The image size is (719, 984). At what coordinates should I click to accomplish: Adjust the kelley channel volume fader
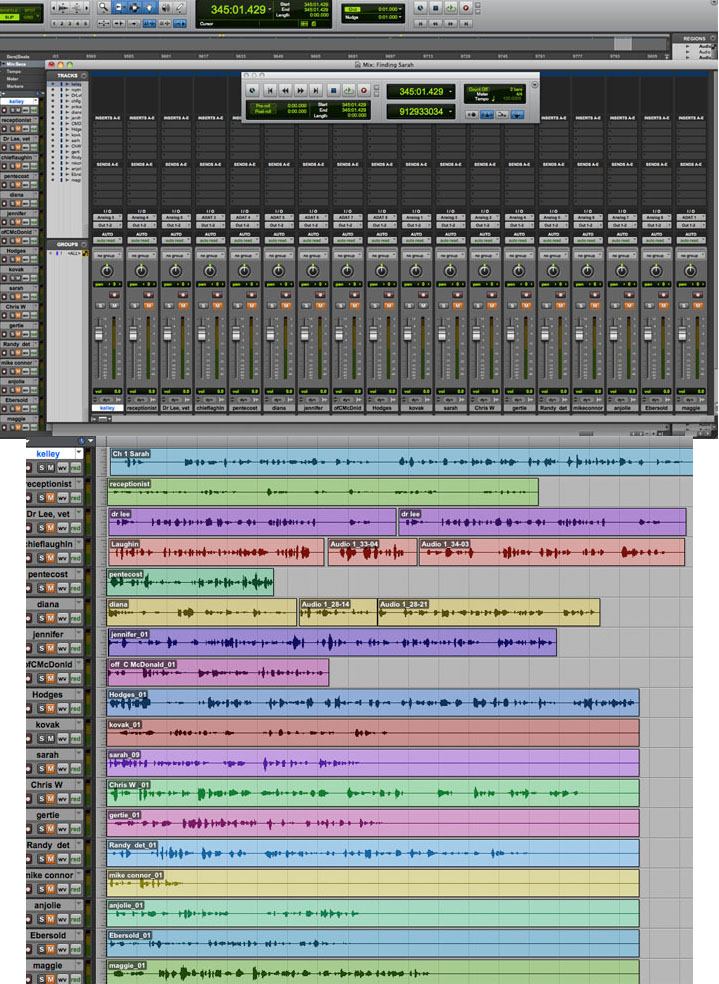(x=99, y=333)
